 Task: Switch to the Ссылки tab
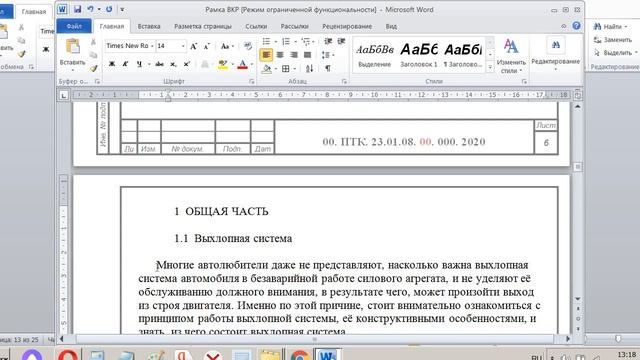click(x=256, y=26)
